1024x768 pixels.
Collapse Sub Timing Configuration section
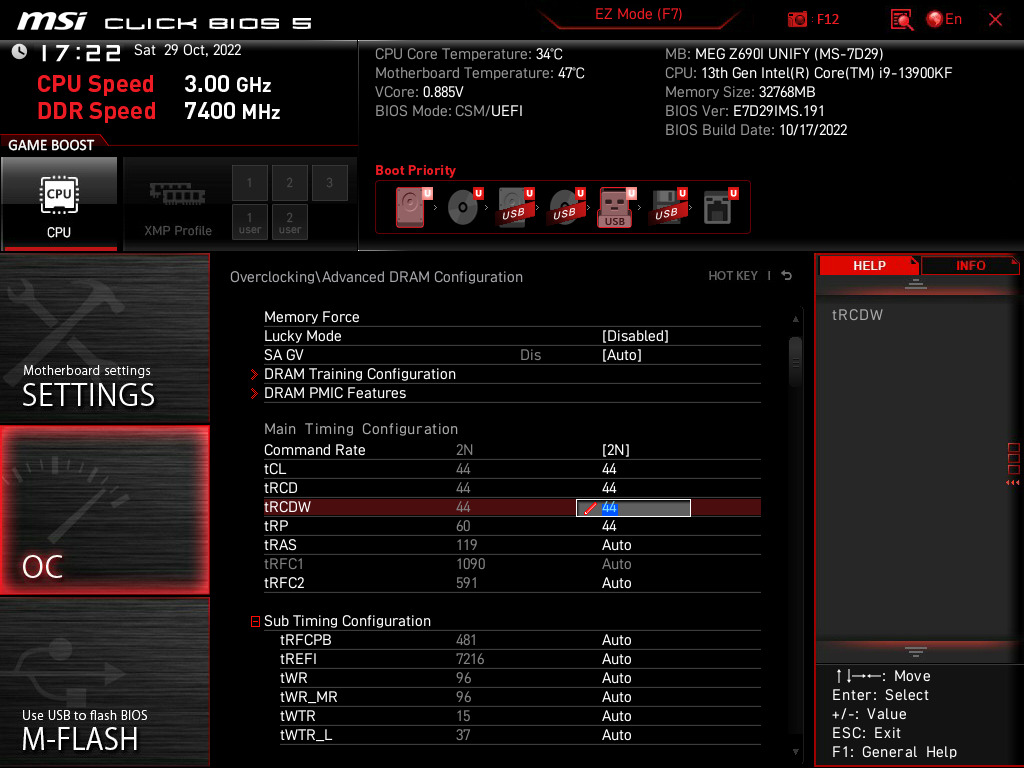pyautogui.click(x=255, y=621)
